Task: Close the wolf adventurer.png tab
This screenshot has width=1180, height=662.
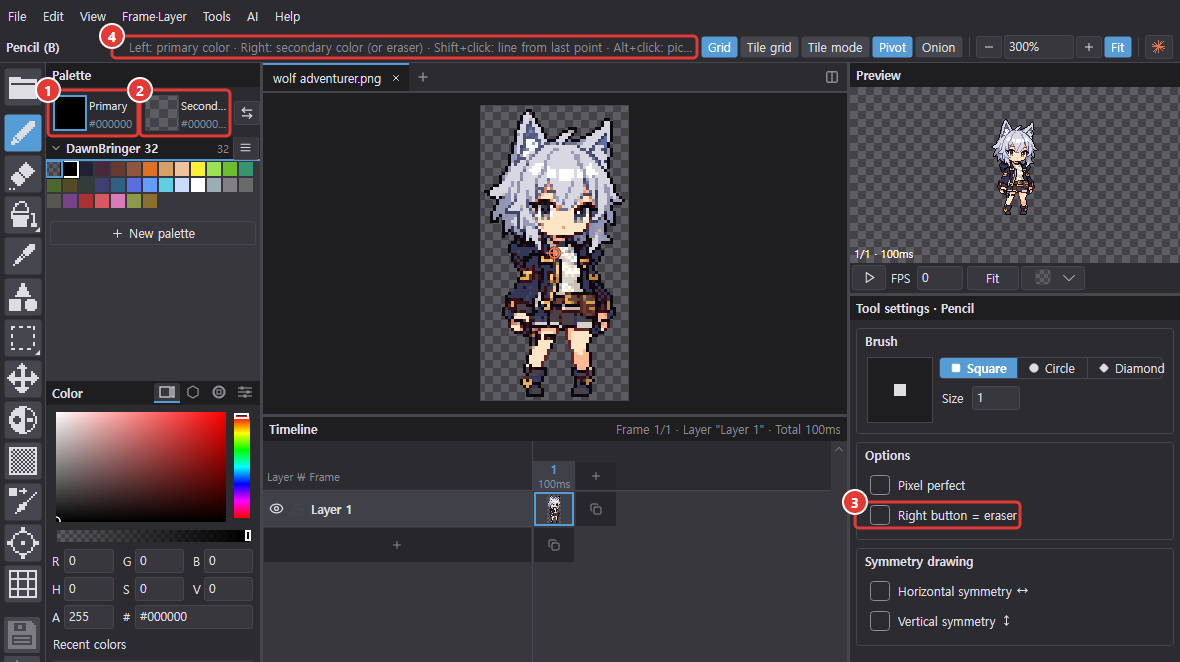Action: (396, 78)
